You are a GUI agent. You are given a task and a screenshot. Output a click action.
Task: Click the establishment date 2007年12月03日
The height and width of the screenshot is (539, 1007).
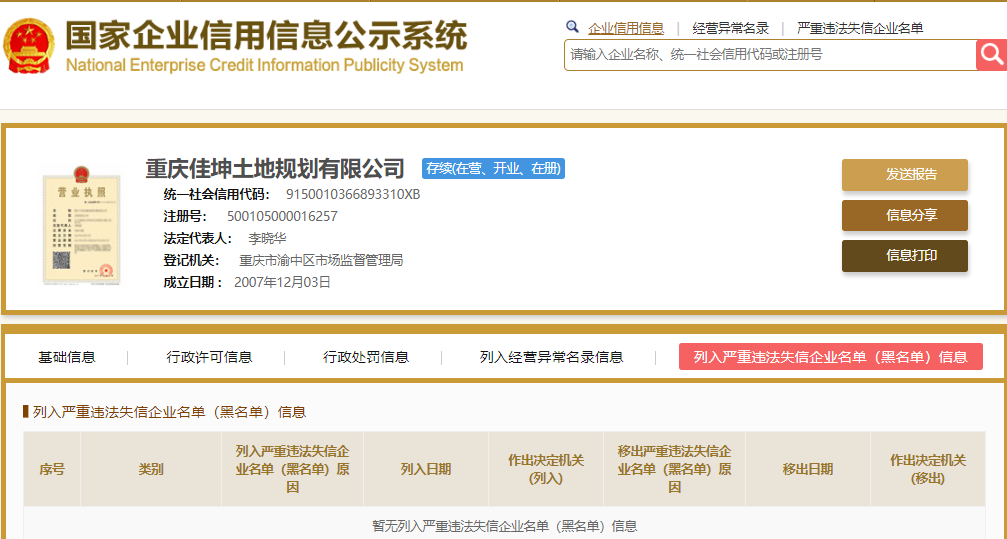283,282
